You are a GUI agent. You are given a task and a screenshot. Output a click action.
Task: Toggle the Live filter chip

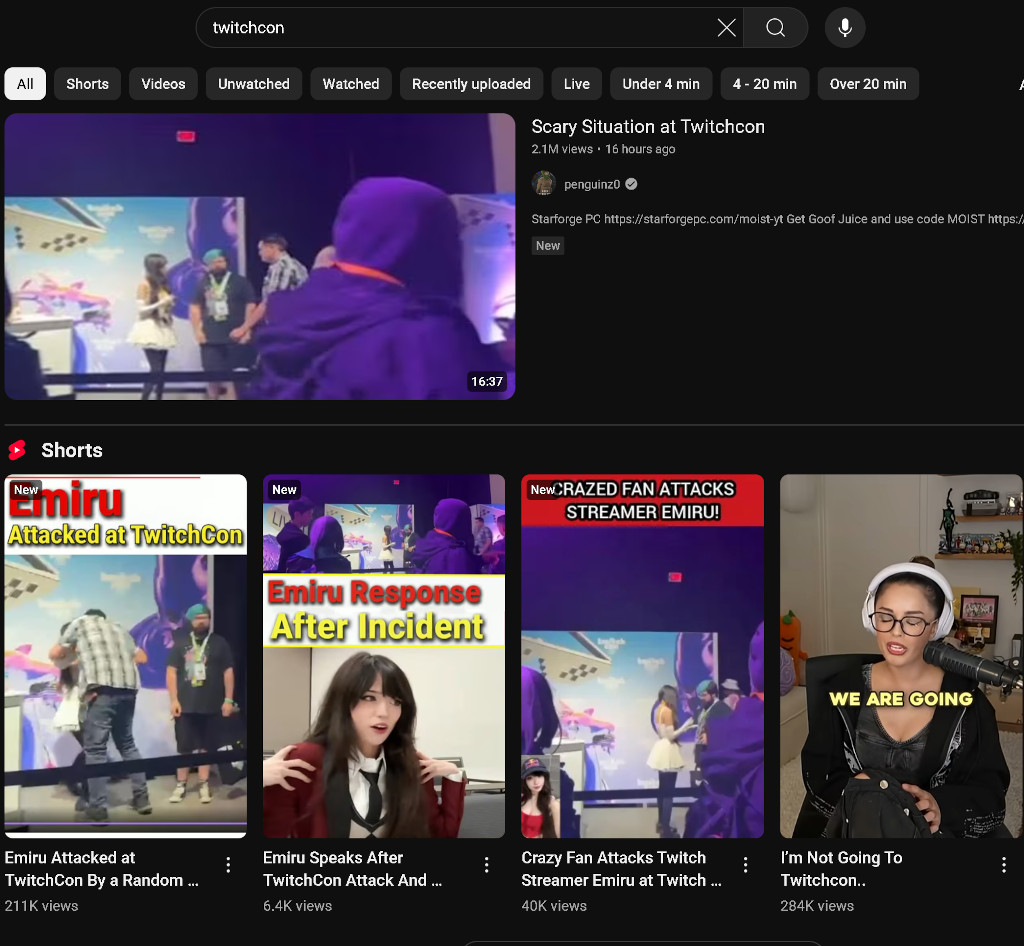(576, 84)
